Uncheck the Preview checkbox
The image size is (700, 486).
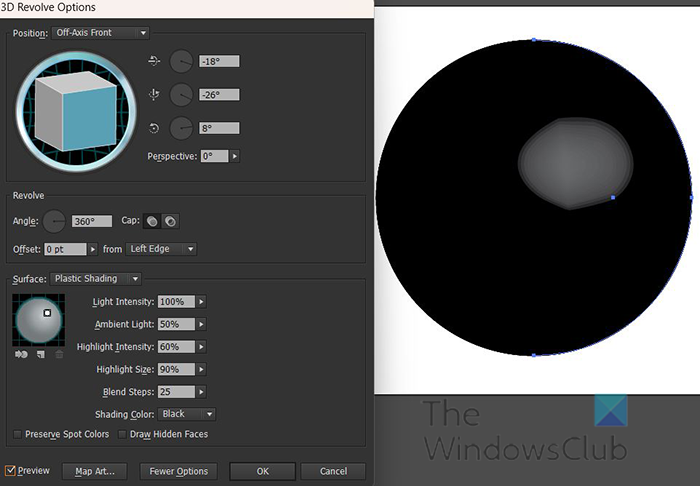[10, 471]
